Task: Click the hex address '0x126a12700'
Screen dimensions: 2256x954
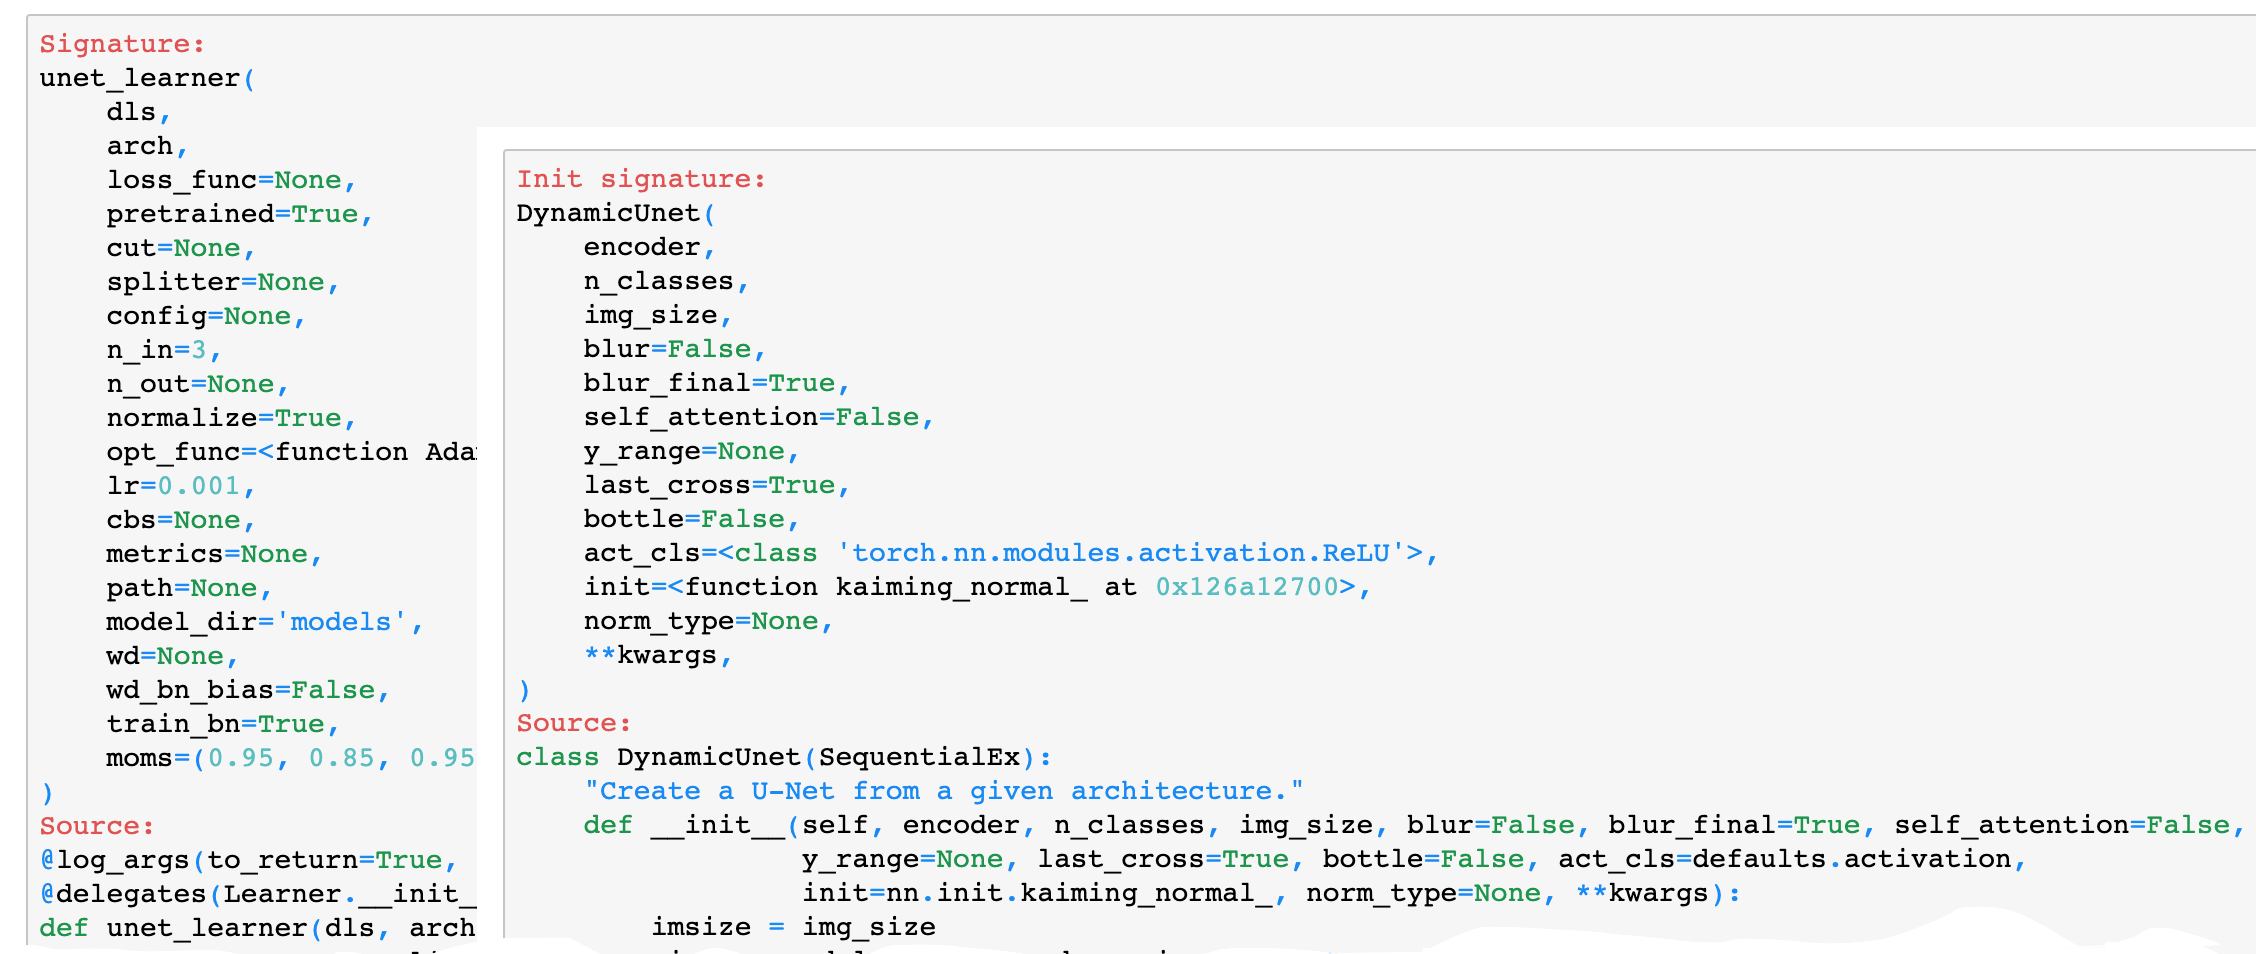Action: click(x=1247, y=587)
